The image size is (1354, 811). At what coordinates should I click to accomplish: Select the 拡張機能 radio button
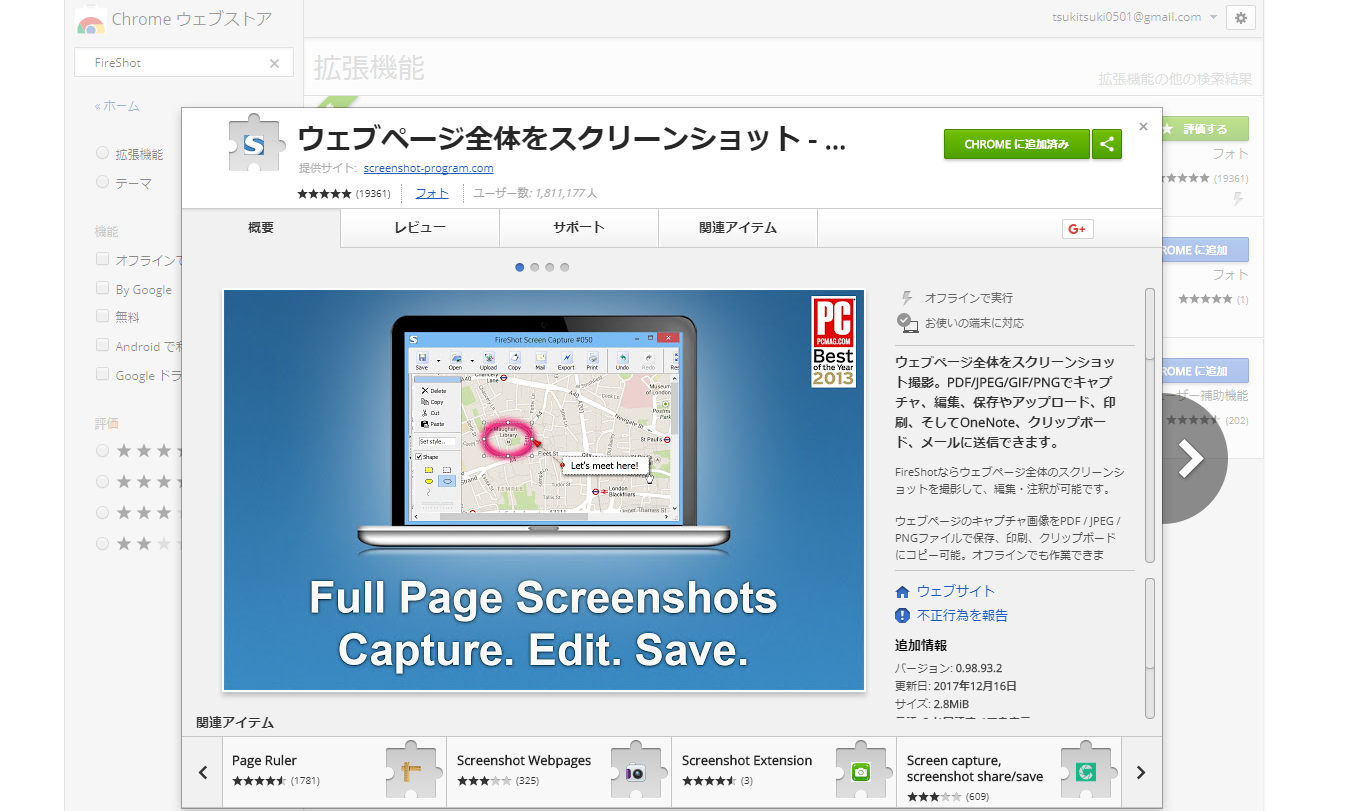pos(102,154)
